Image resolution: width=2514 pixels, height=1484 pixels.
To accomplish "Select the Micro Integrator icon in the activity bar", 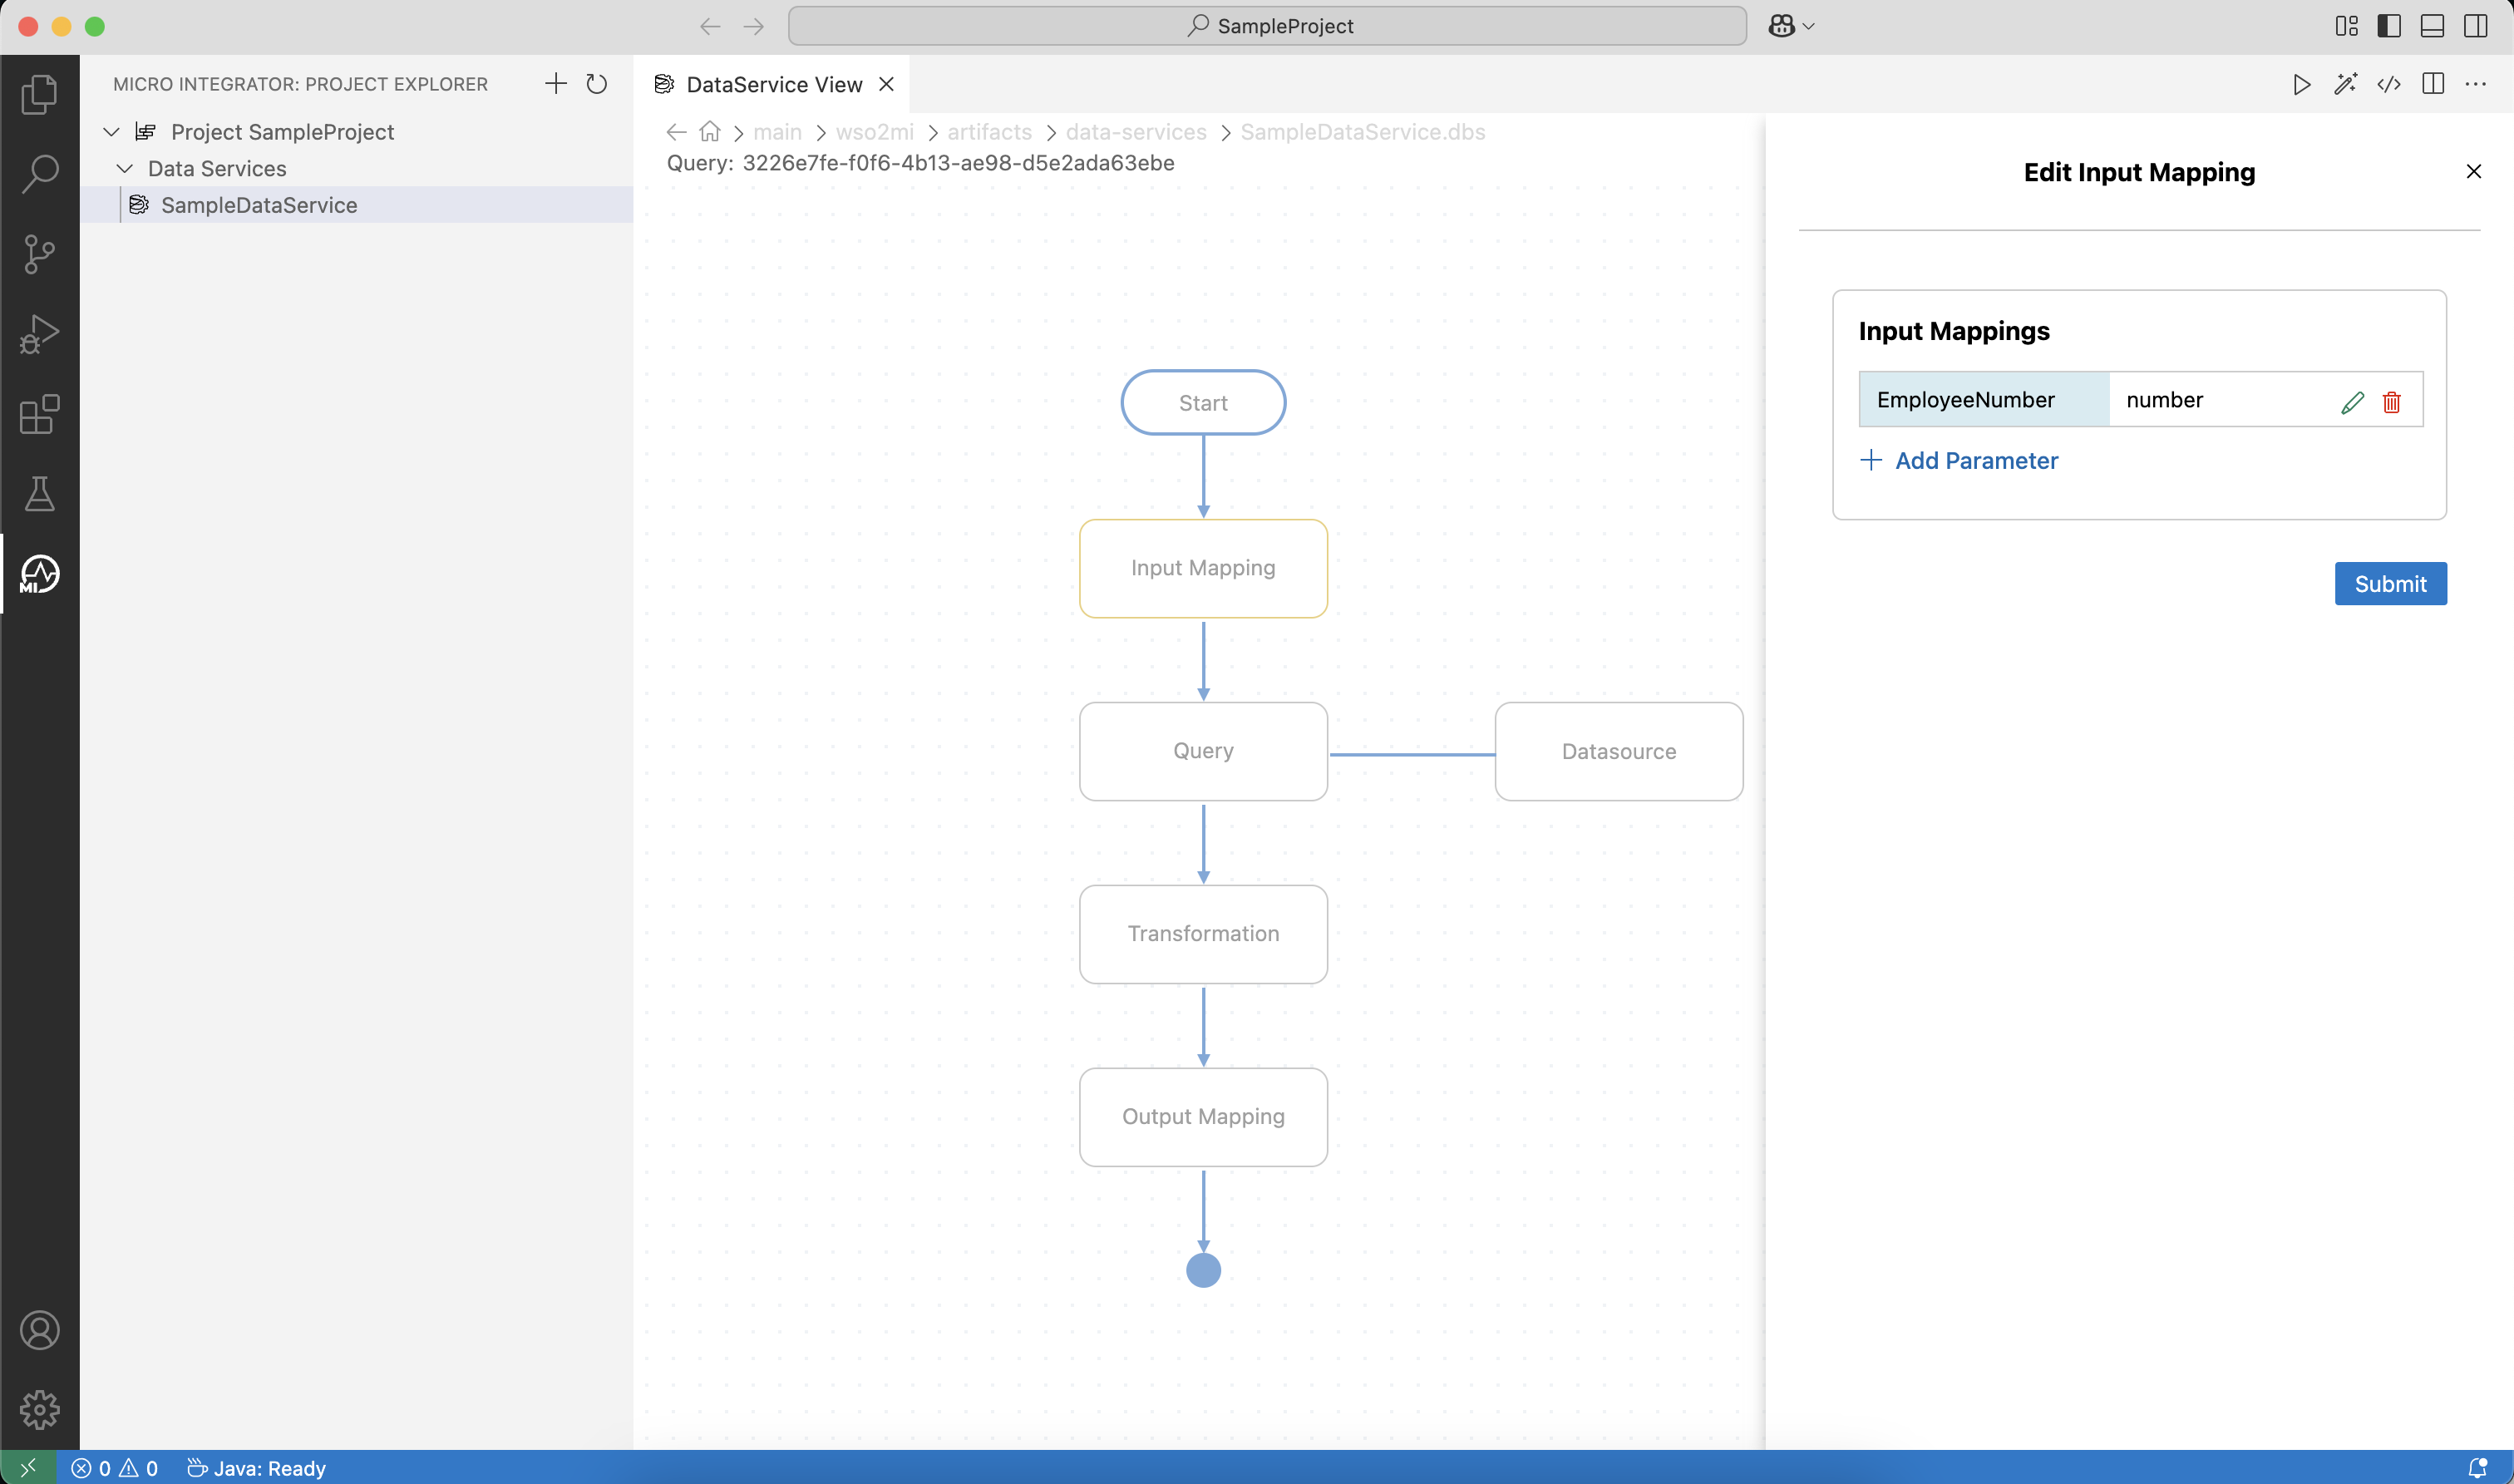I will click(38, 574).
